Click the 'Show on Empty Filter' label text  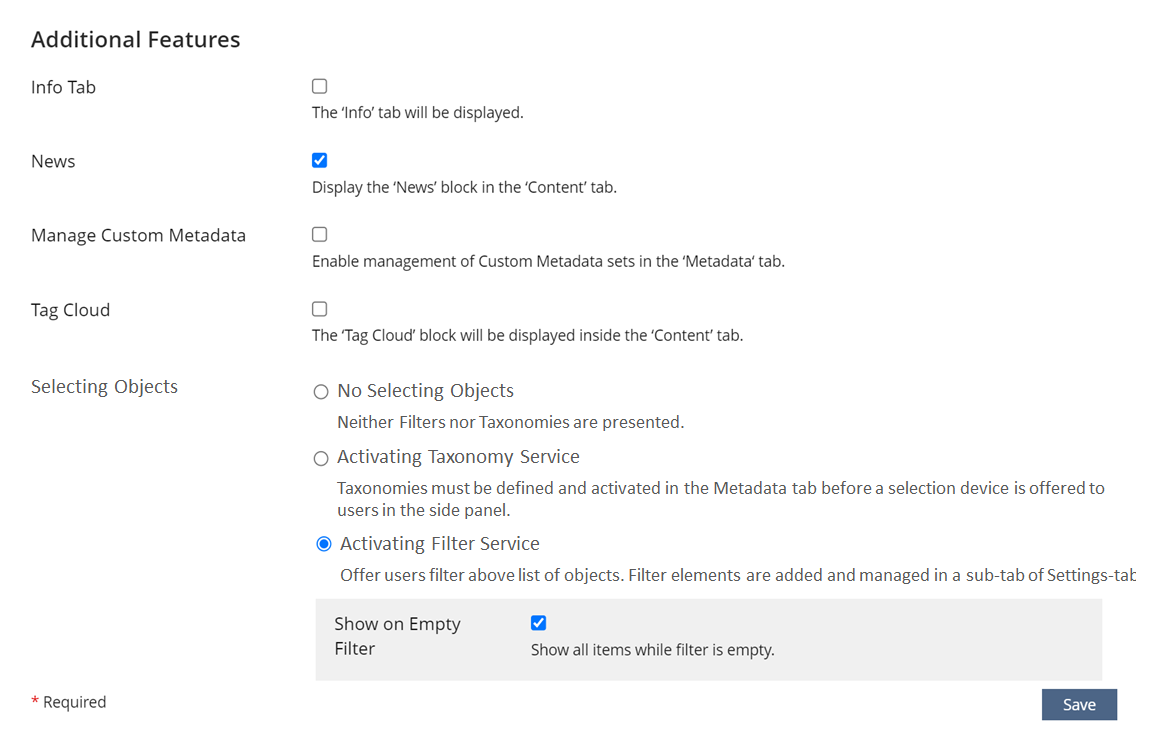click(x=397, y=636)
